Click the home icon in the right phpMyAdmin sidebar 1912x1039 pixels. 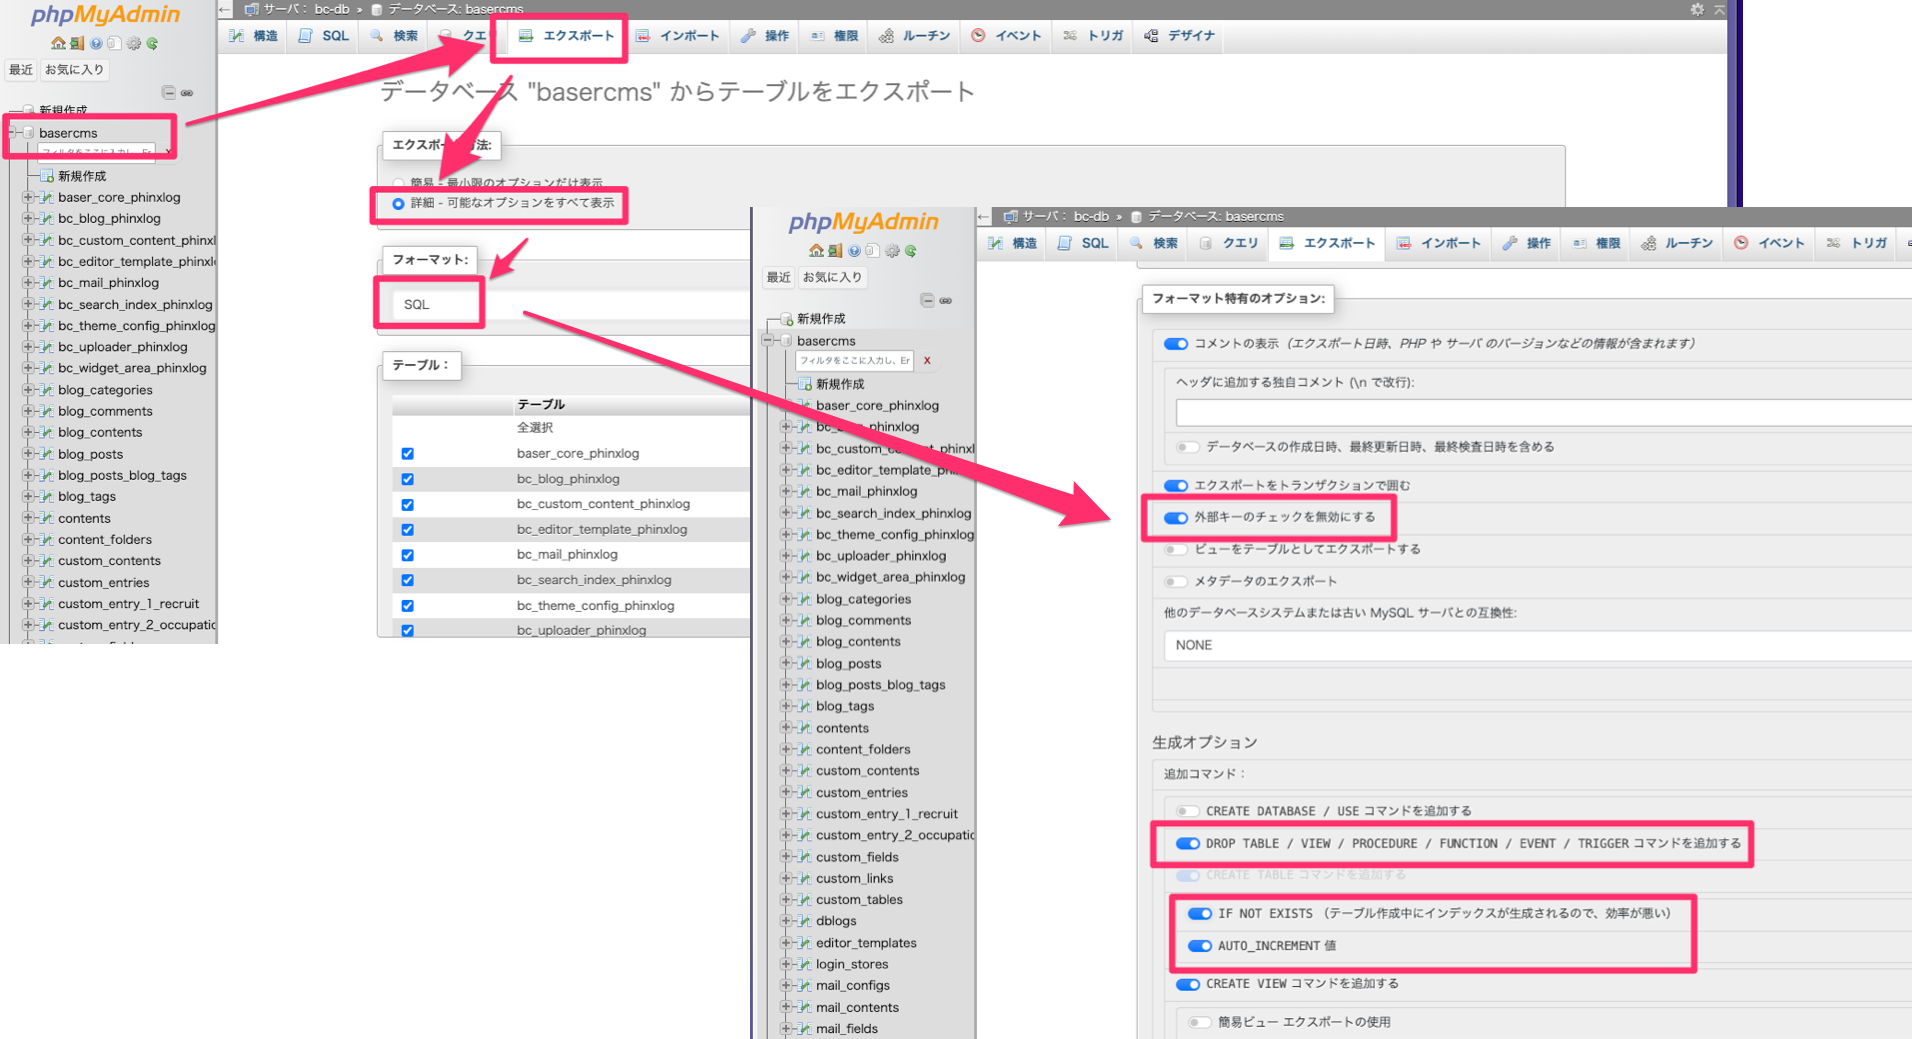click(816, 251)
